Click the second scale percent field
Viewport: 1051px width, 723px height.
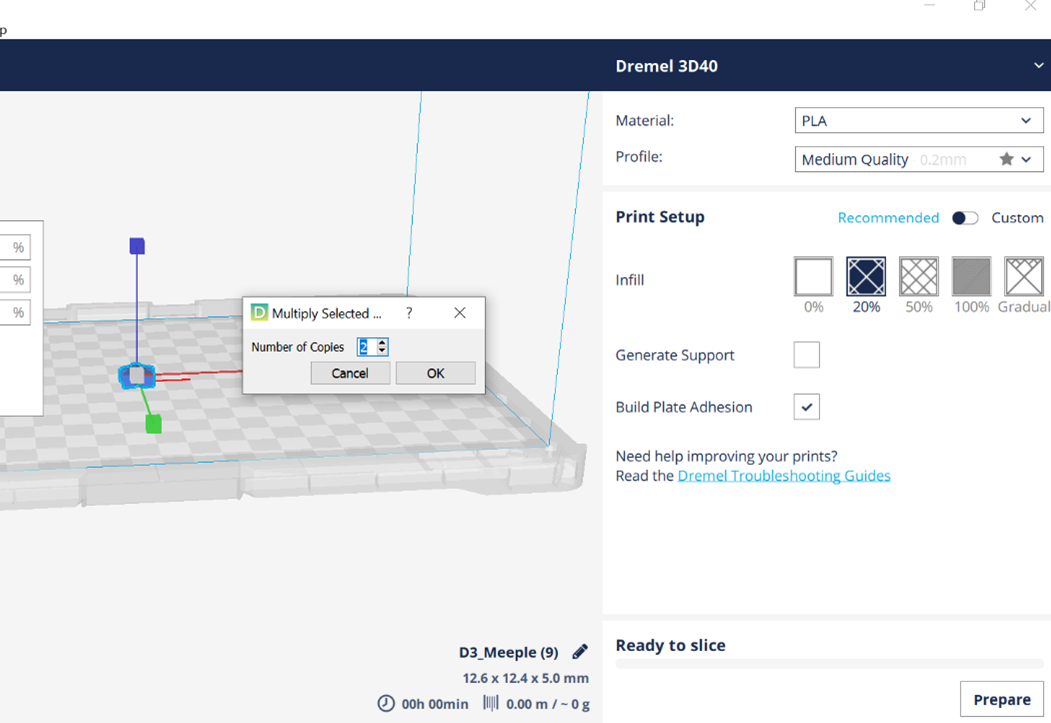(x=15, y=279)
